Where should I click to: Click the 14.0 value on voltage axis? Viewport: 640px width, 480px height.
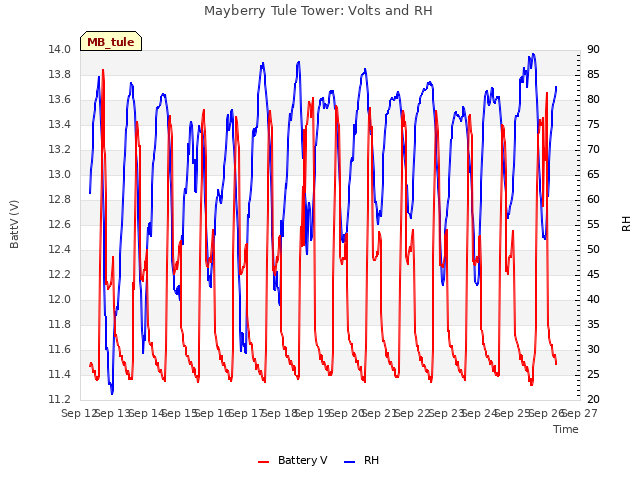pos(59,50)
